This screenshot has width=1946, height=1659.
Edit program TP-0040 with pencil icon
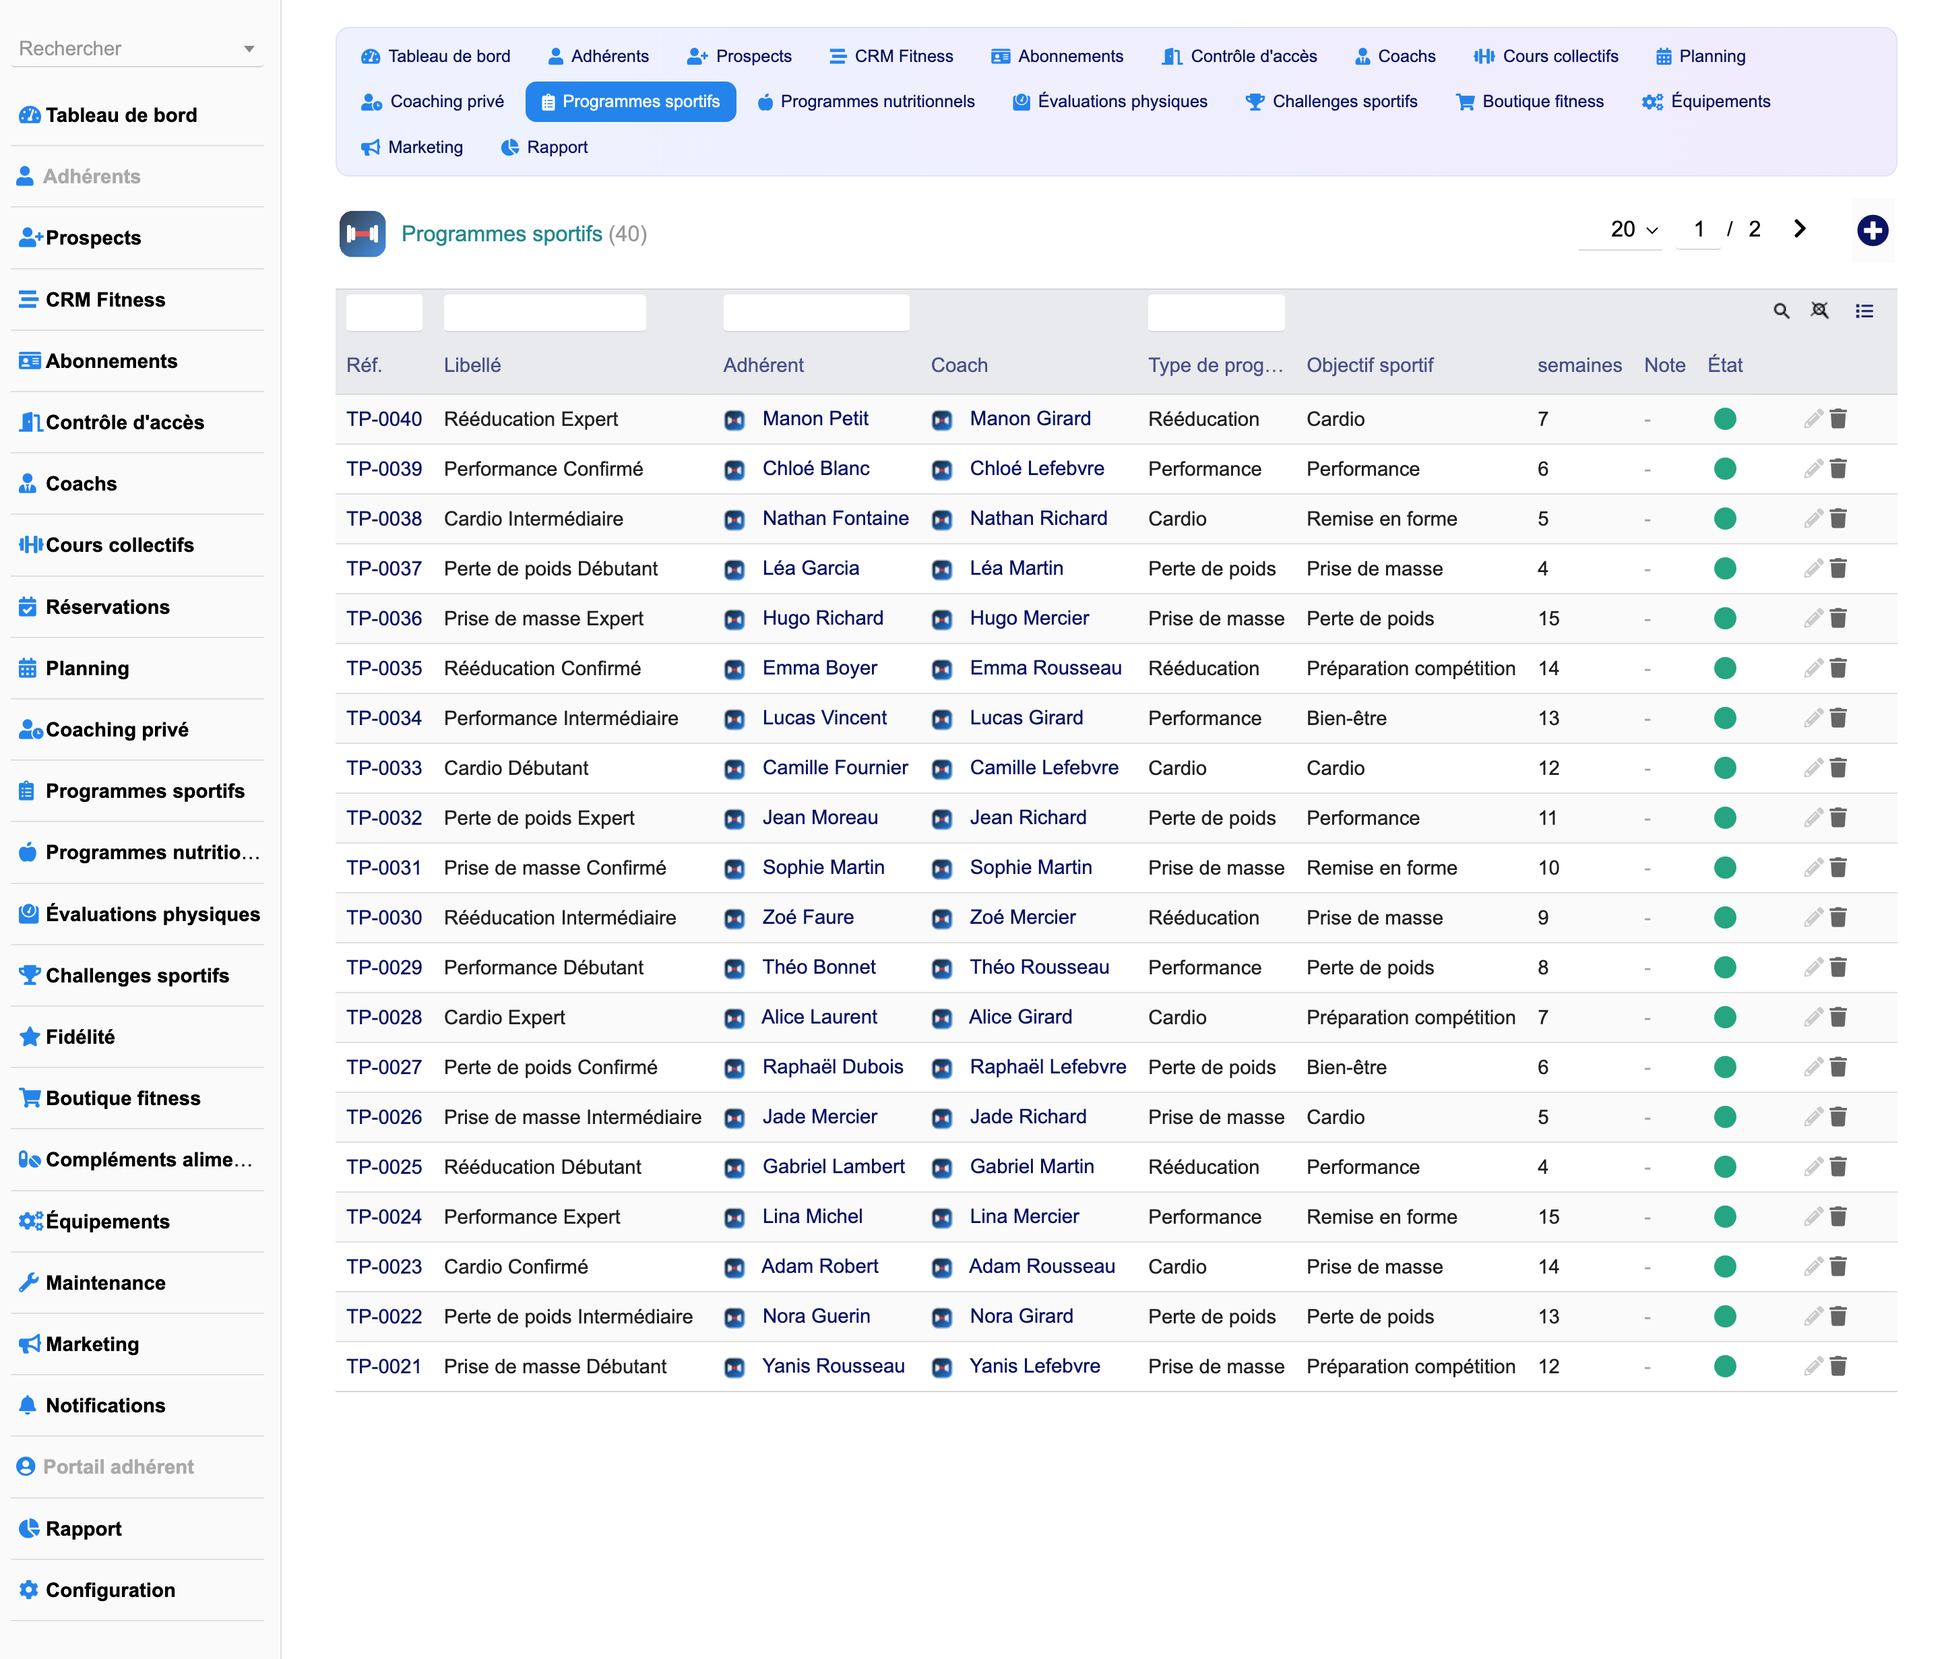pos(1813,419)
